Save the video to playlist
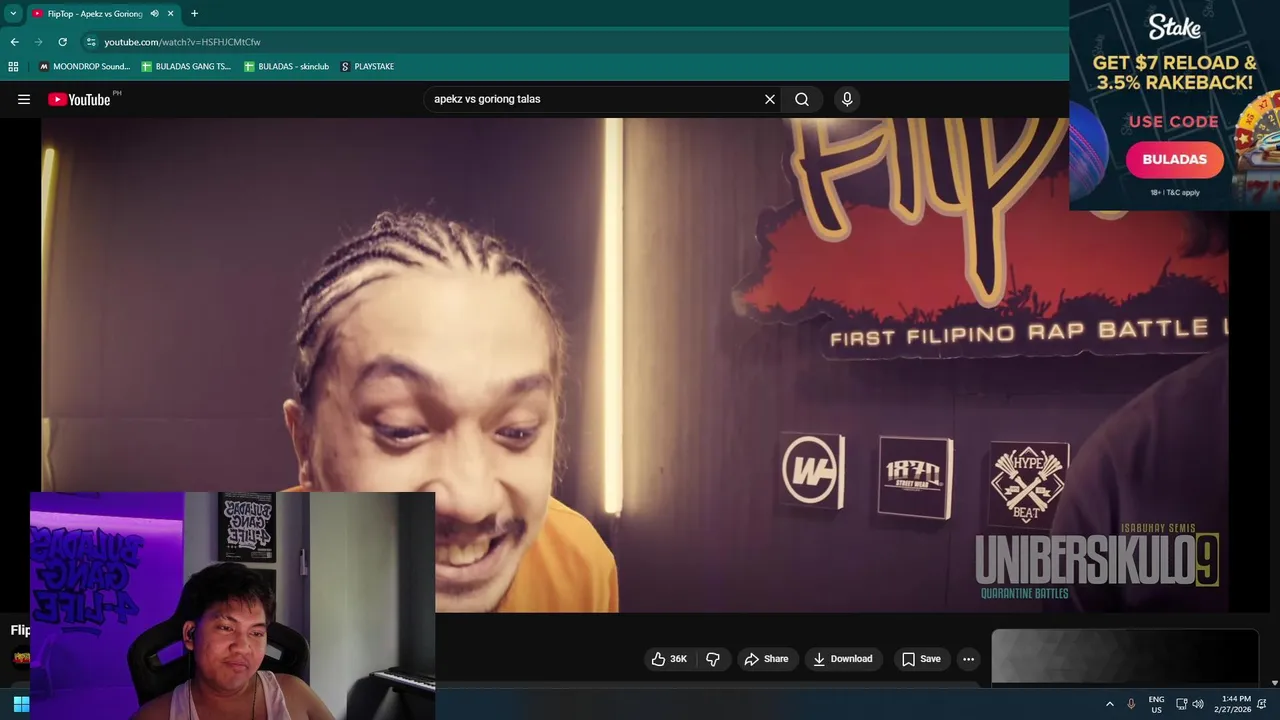This screenshot has height=720, width=1280. [921, 659]
